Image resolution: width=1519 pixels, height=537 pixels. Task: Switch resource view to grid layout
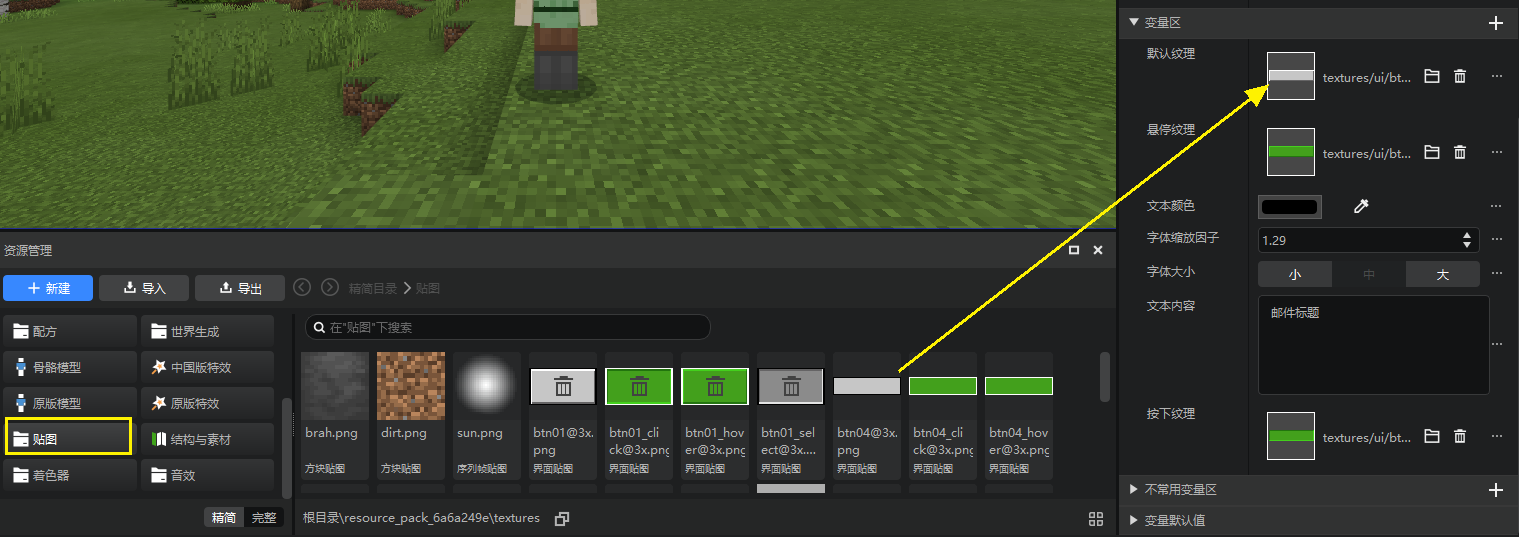(1096, 518)
